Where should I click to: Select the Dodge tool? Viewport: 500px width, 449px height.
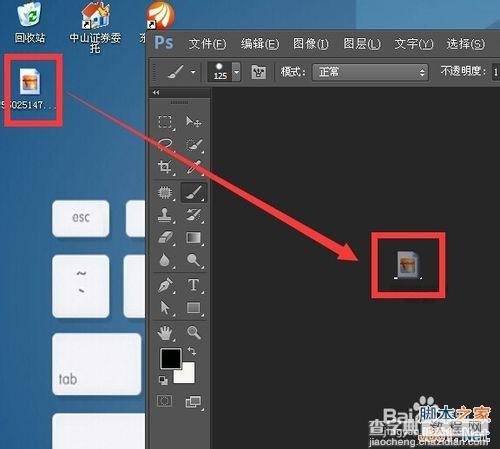[194, 260]
